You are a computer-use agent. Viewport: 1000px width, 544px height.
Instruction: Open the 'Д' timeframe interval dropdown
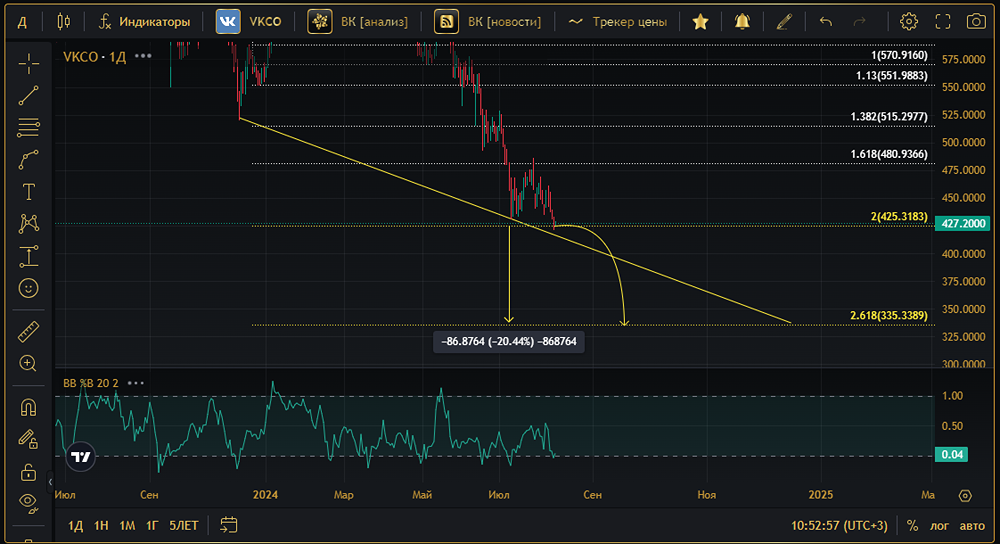[x=21, y=21]
